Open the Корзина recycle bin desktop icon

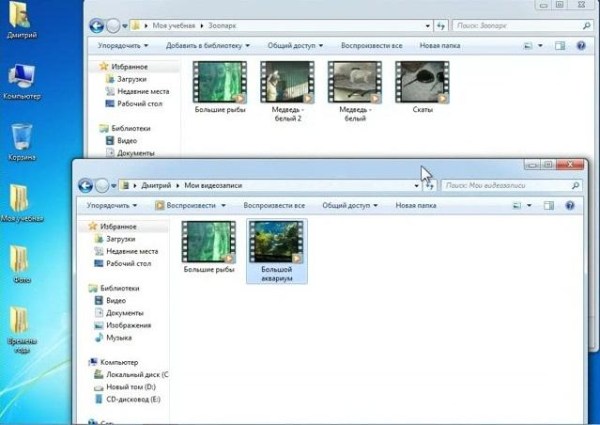tap(21, 139)
